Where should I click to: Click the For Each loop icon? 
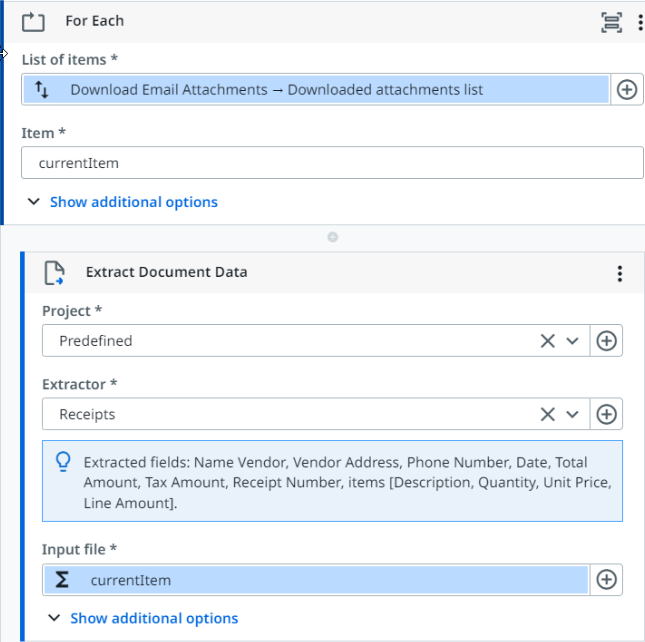coord(33,21)
